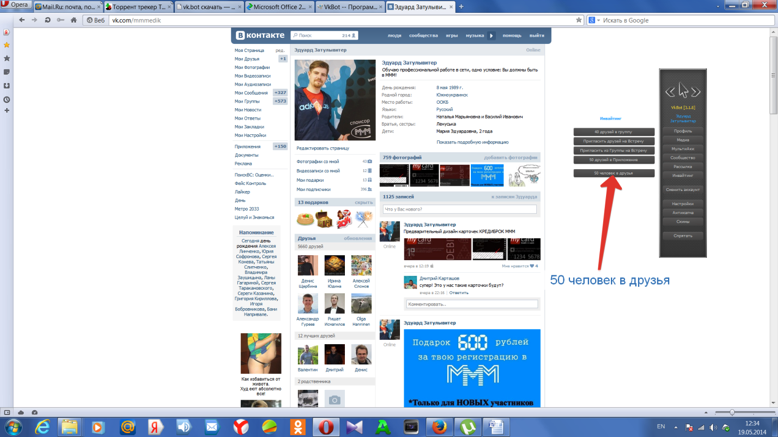
Task: Click the VkBot Рассылка menu button
Action: (x=683, y=167)
